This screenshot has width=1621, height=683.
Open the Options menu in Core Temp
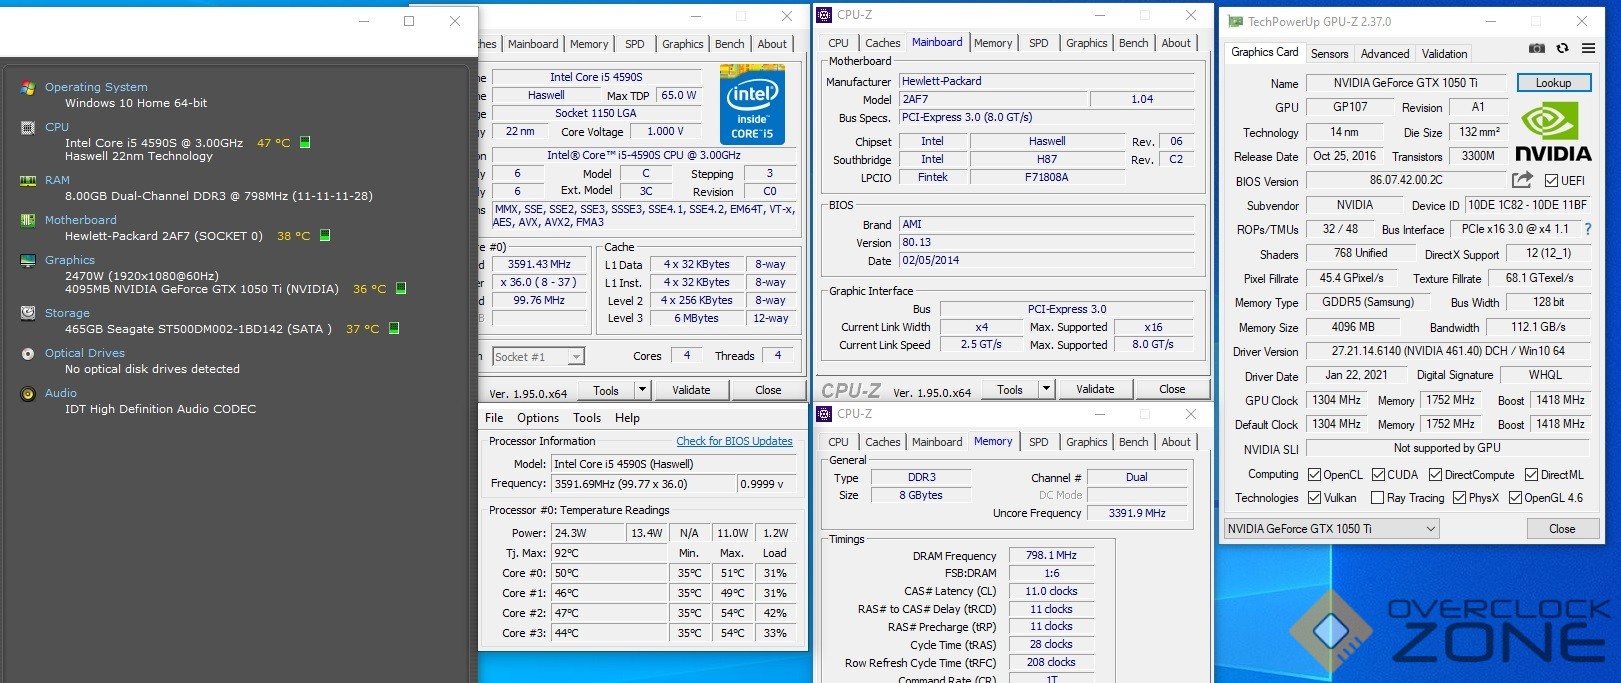coord(538,418)
